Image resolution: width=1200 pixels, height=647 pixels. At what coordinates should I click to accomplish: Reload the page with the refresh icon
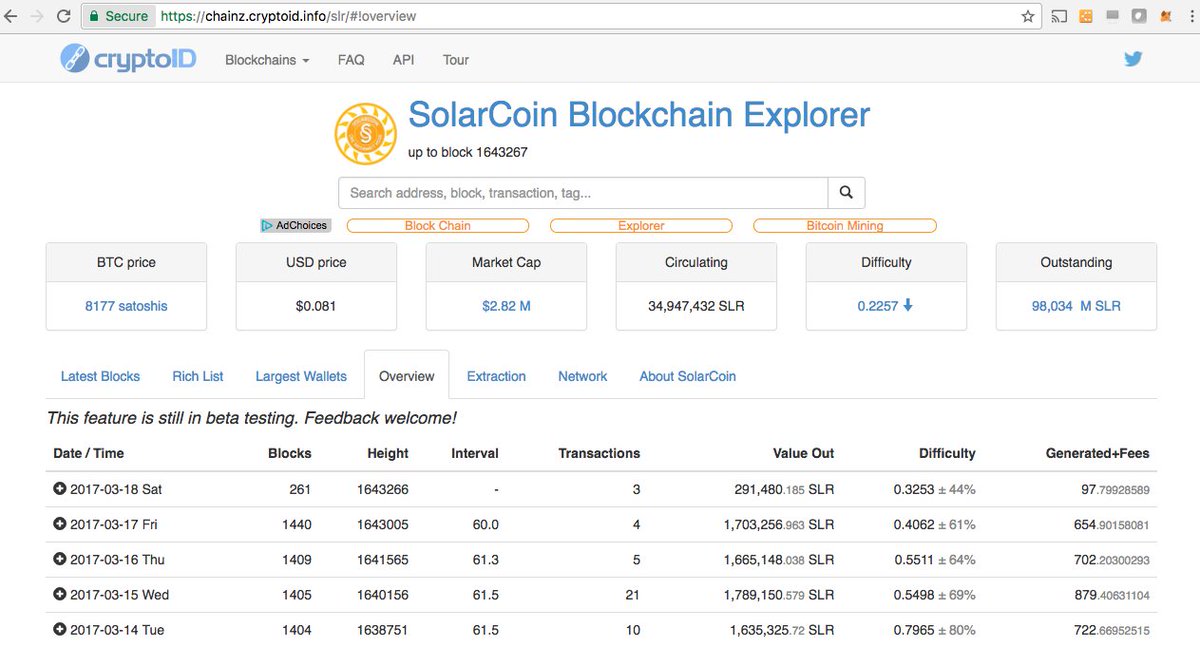[x=63, y=16]
